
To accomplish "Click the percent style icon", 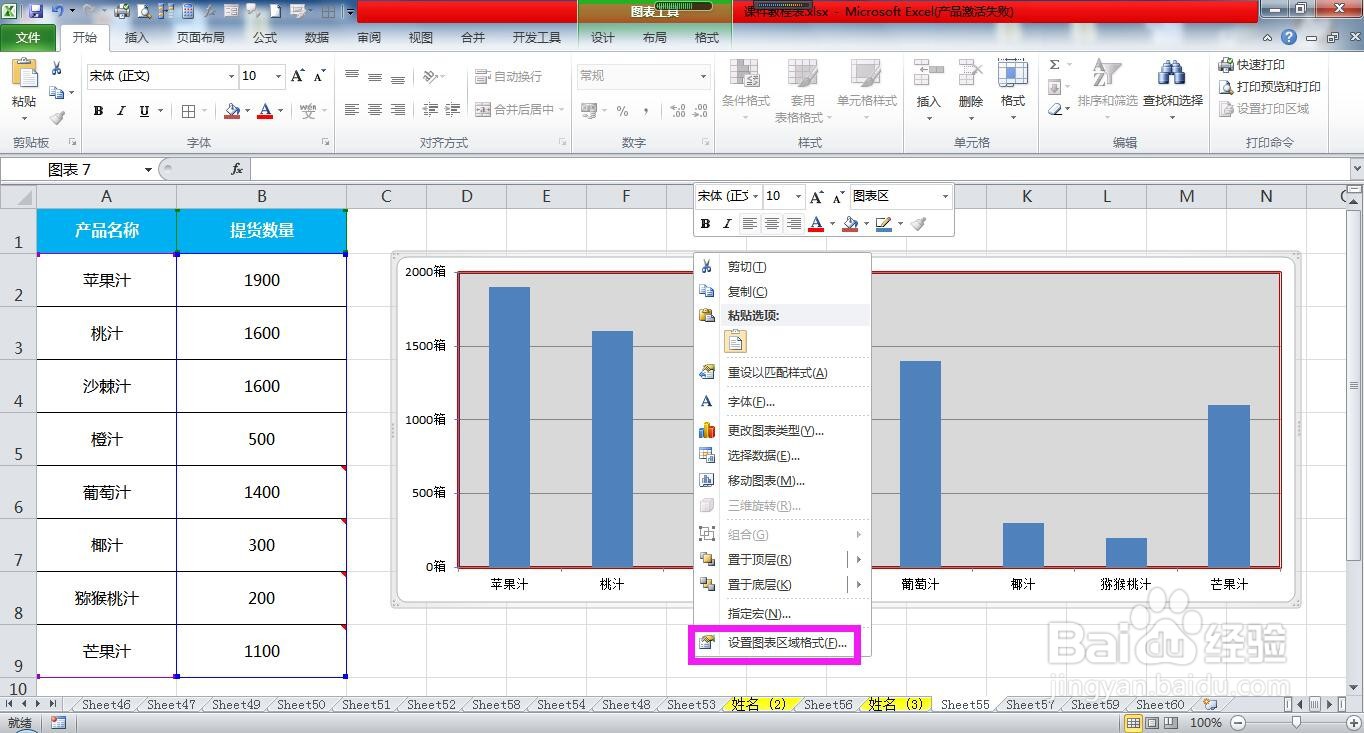I will [622, 111].
